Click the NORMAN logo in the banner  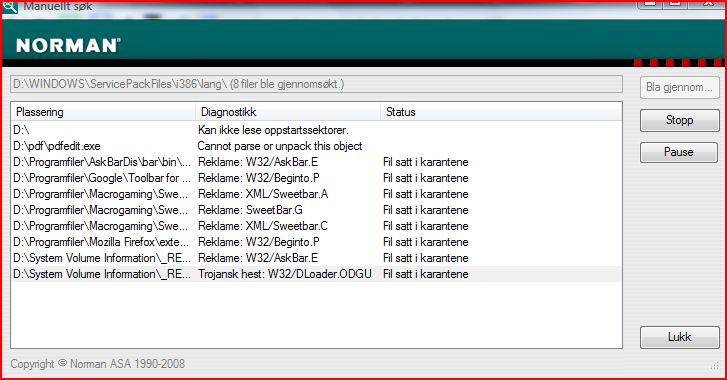(68, 45)
